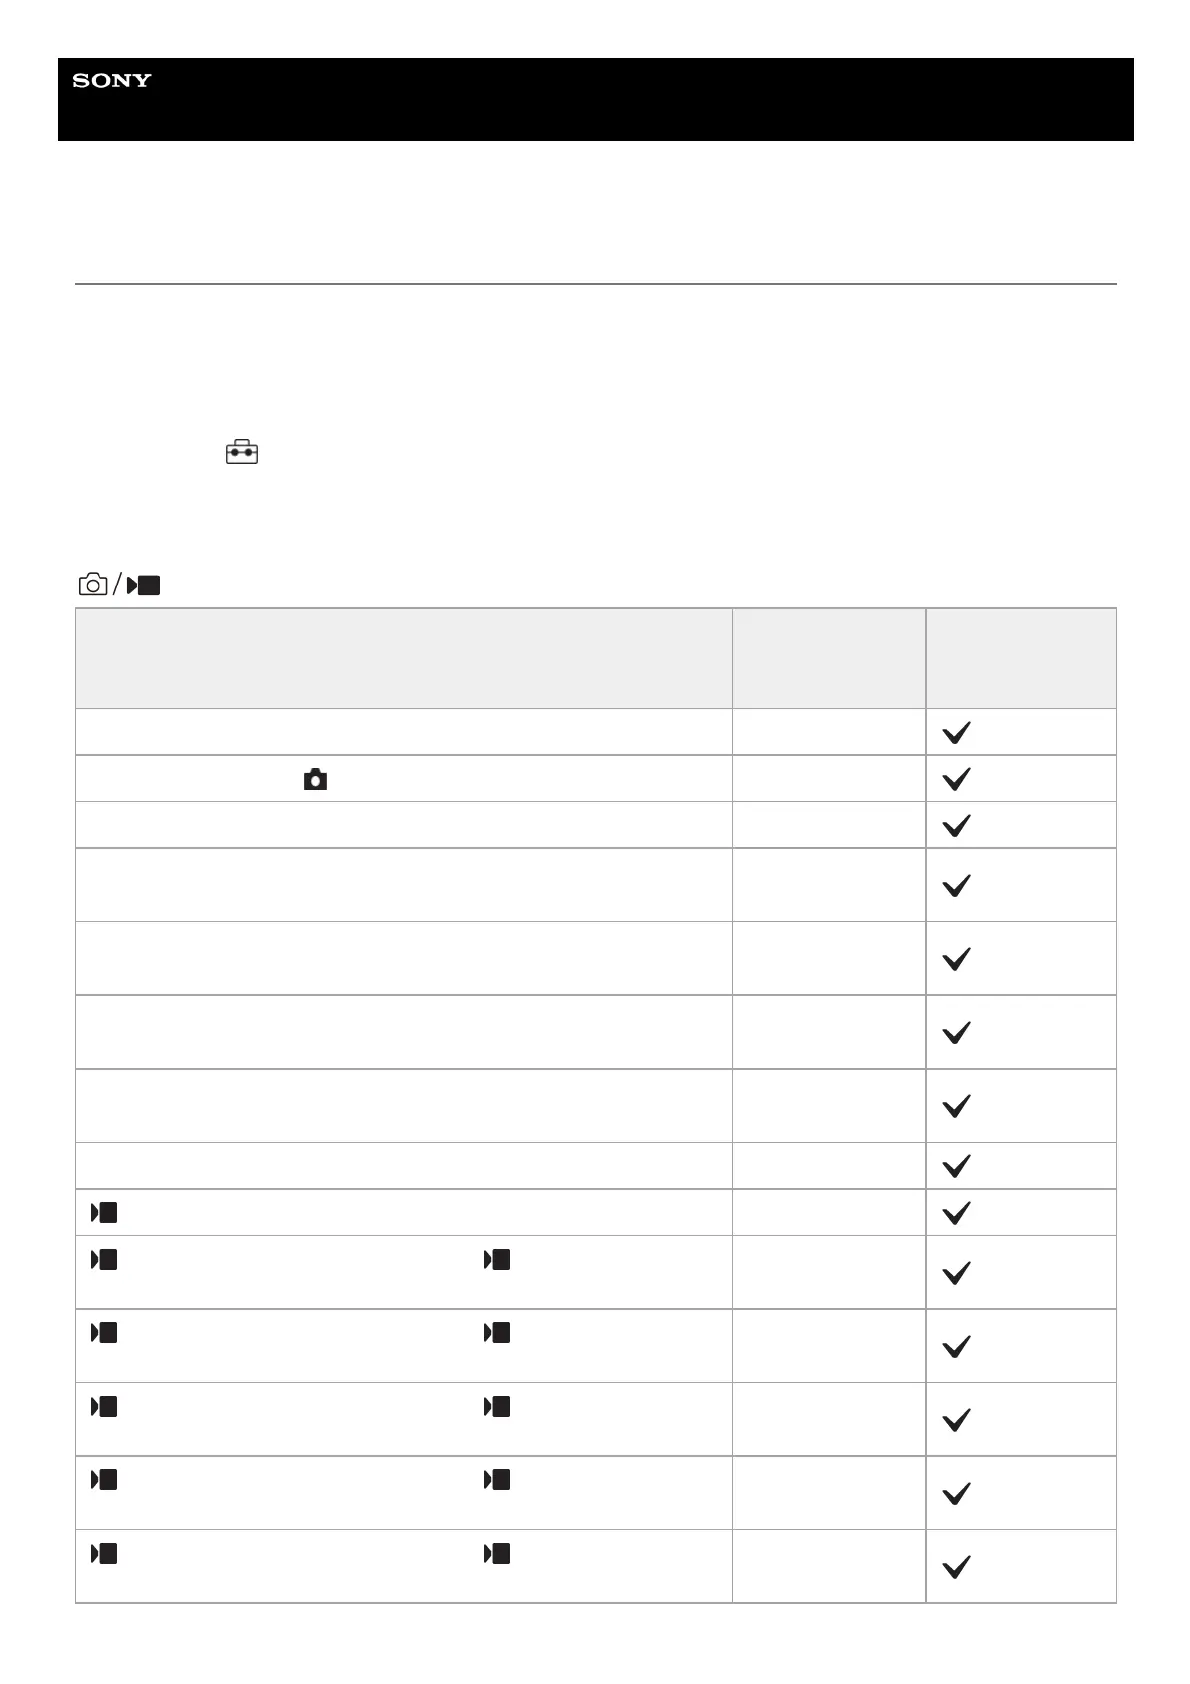
Task: Click the left movie icon in the tenth table row
Action: click(x=104, y=1260)
